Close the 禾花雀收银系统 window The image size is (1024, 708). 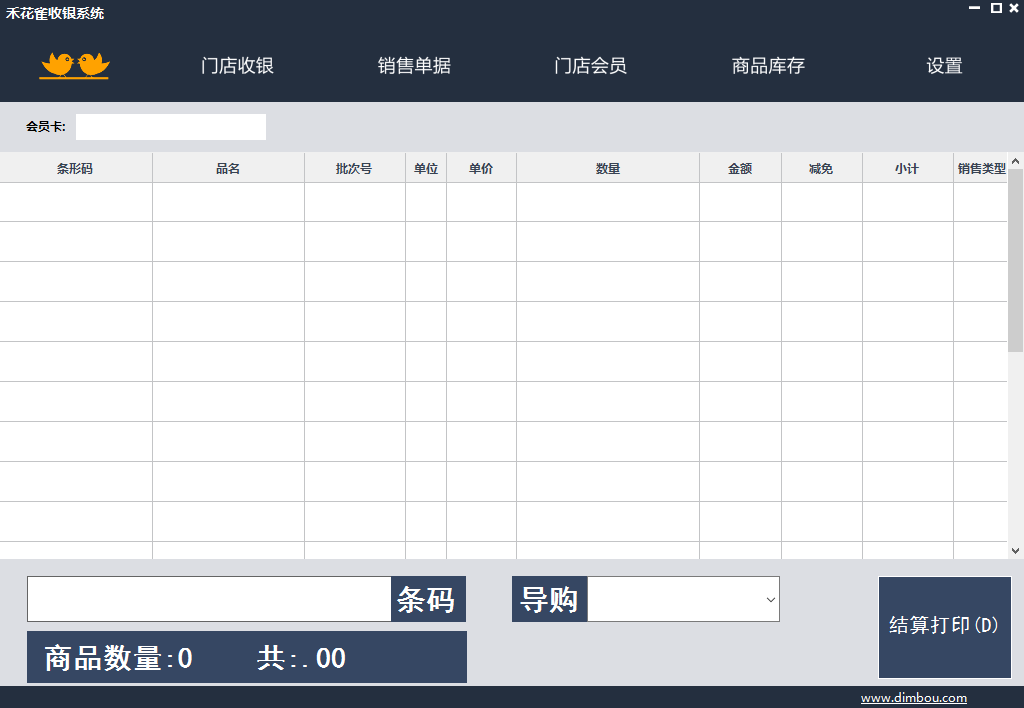click(1014, 8)
